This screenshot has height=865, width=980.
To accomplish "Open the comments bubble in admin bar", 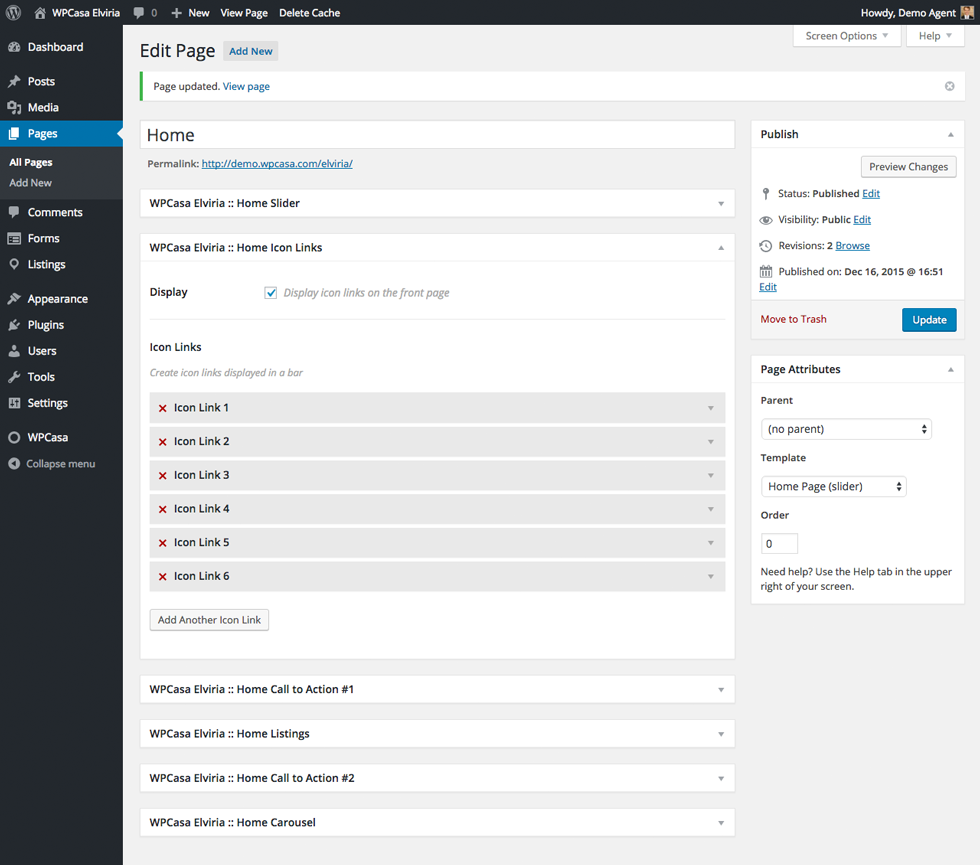I will pos(145,13).
